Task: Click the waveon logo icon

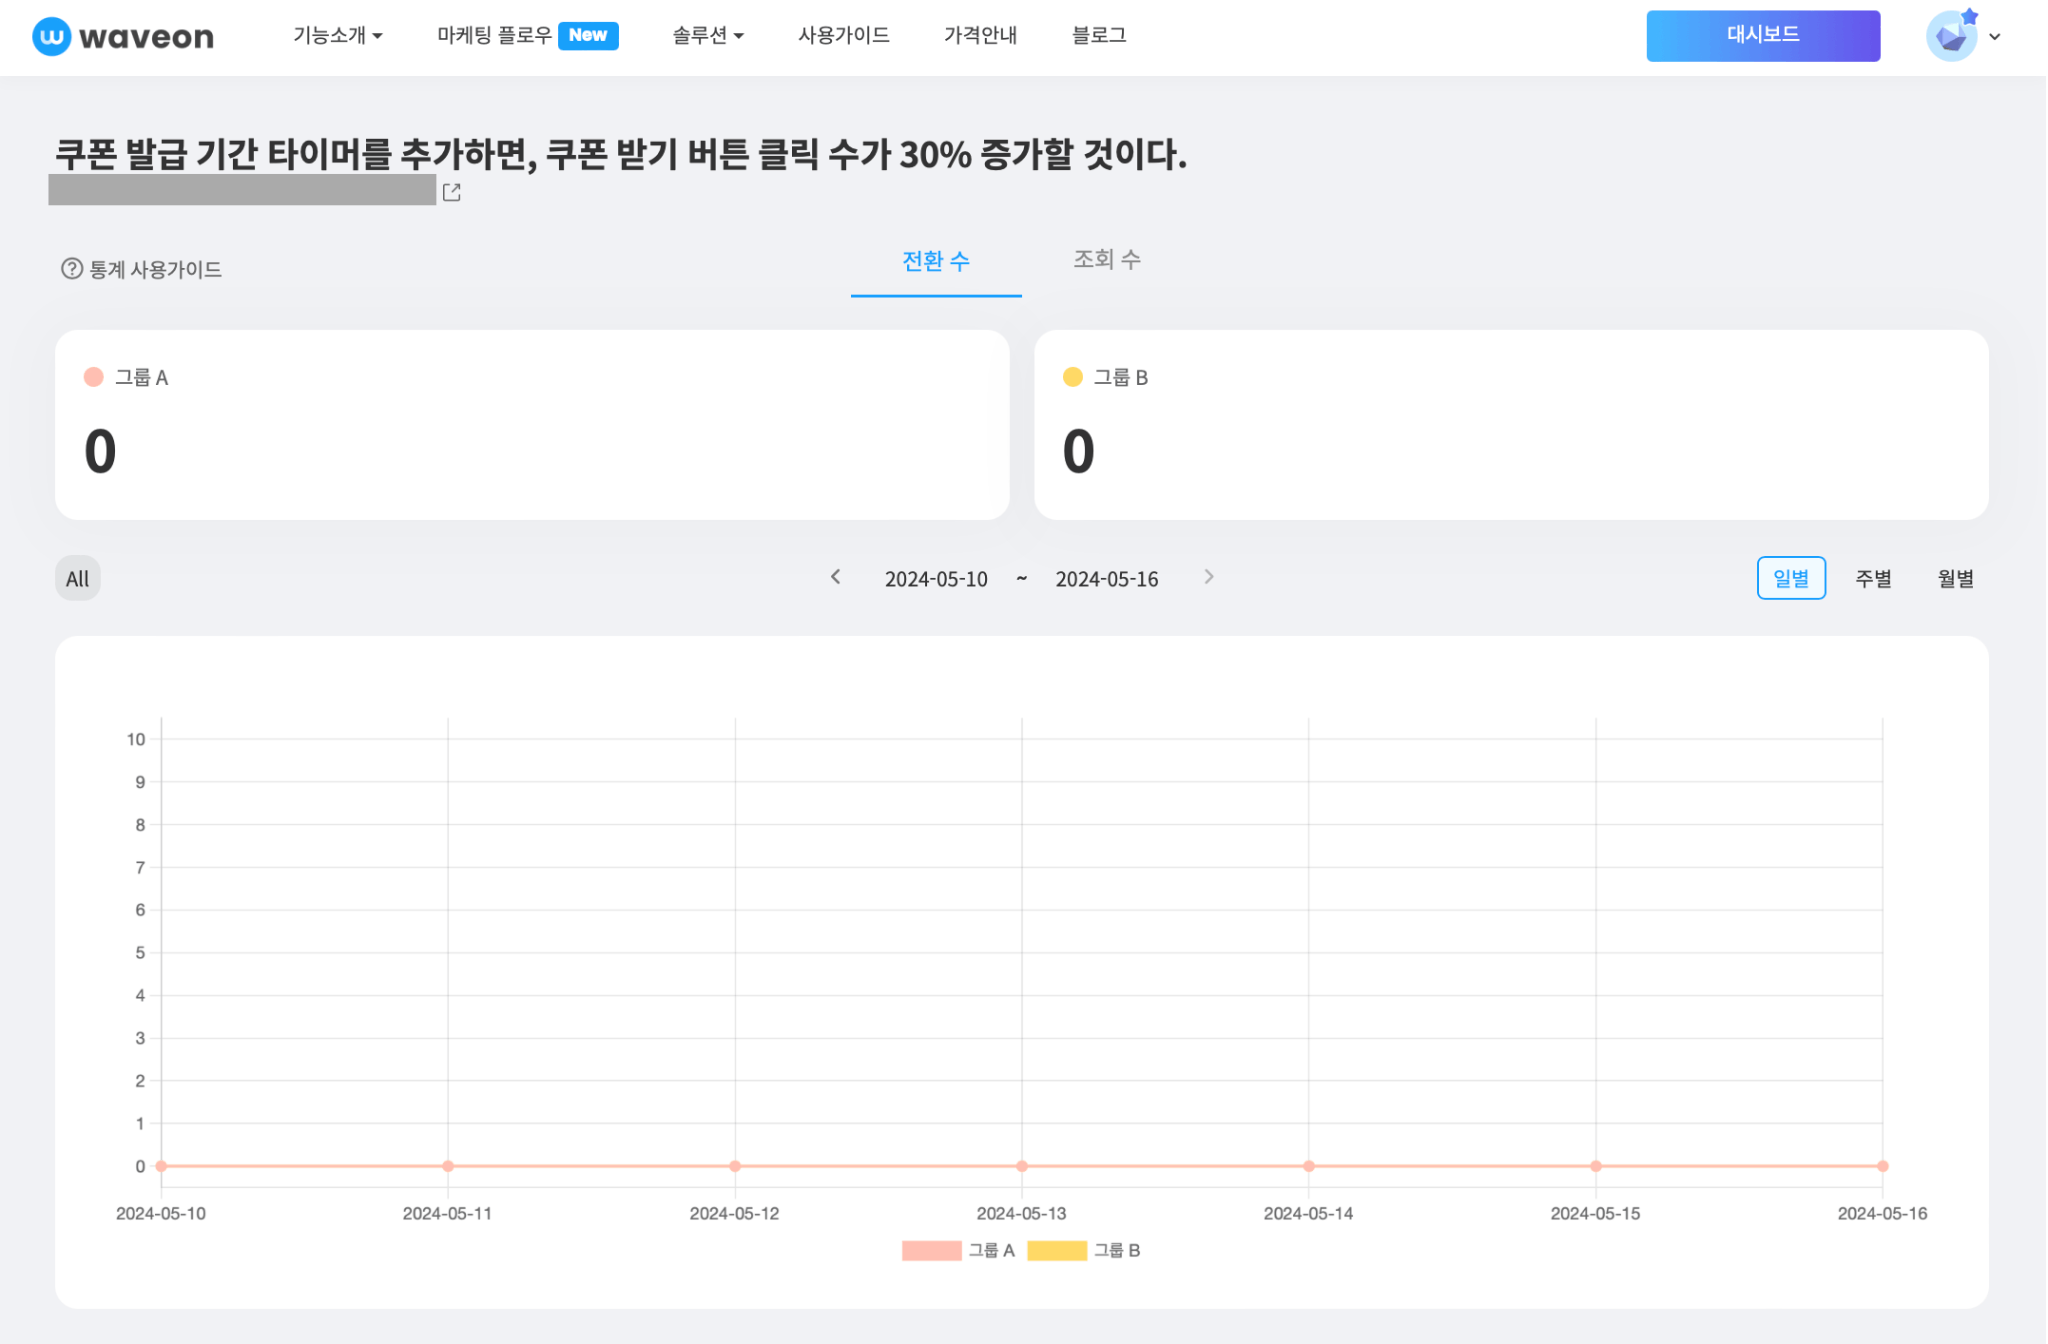Action: [51, 36]
